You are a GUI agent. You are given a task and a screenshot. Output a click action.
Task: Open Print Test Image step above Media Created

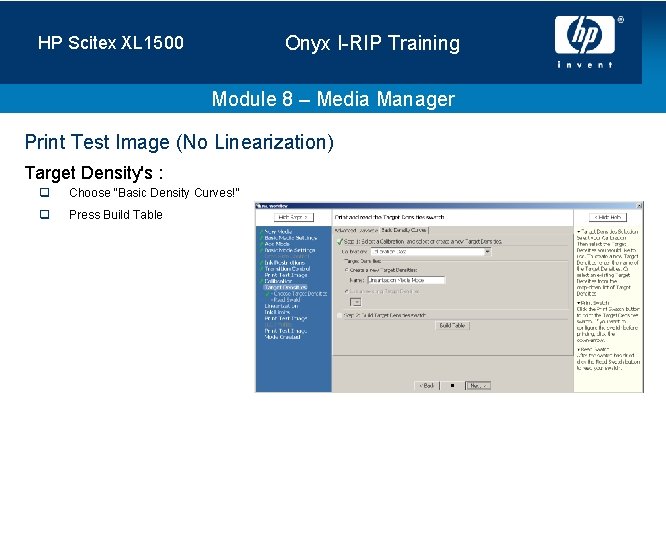coord(285,331)
